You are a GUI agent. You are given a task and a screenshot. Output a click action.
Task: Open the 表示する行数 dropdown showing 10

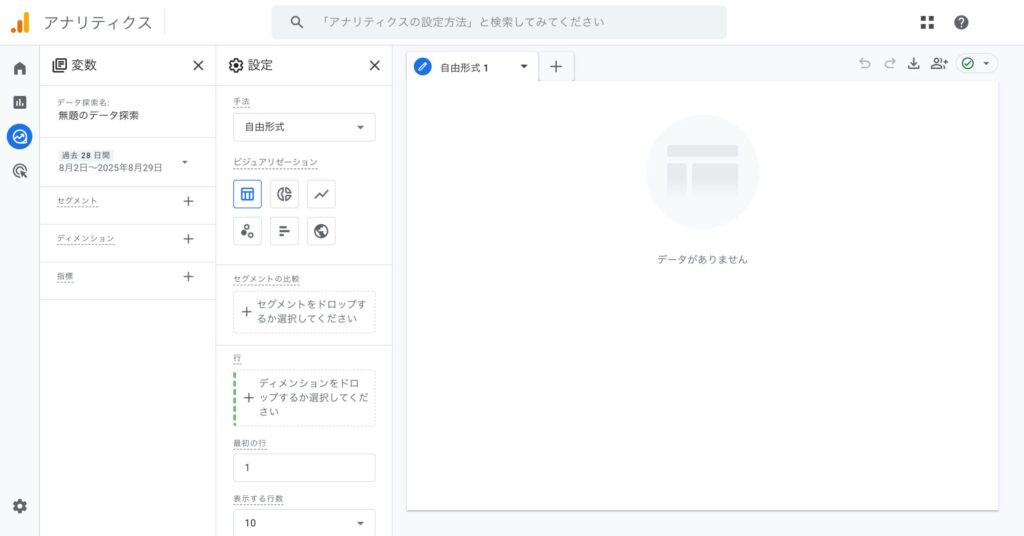point(304,523)
